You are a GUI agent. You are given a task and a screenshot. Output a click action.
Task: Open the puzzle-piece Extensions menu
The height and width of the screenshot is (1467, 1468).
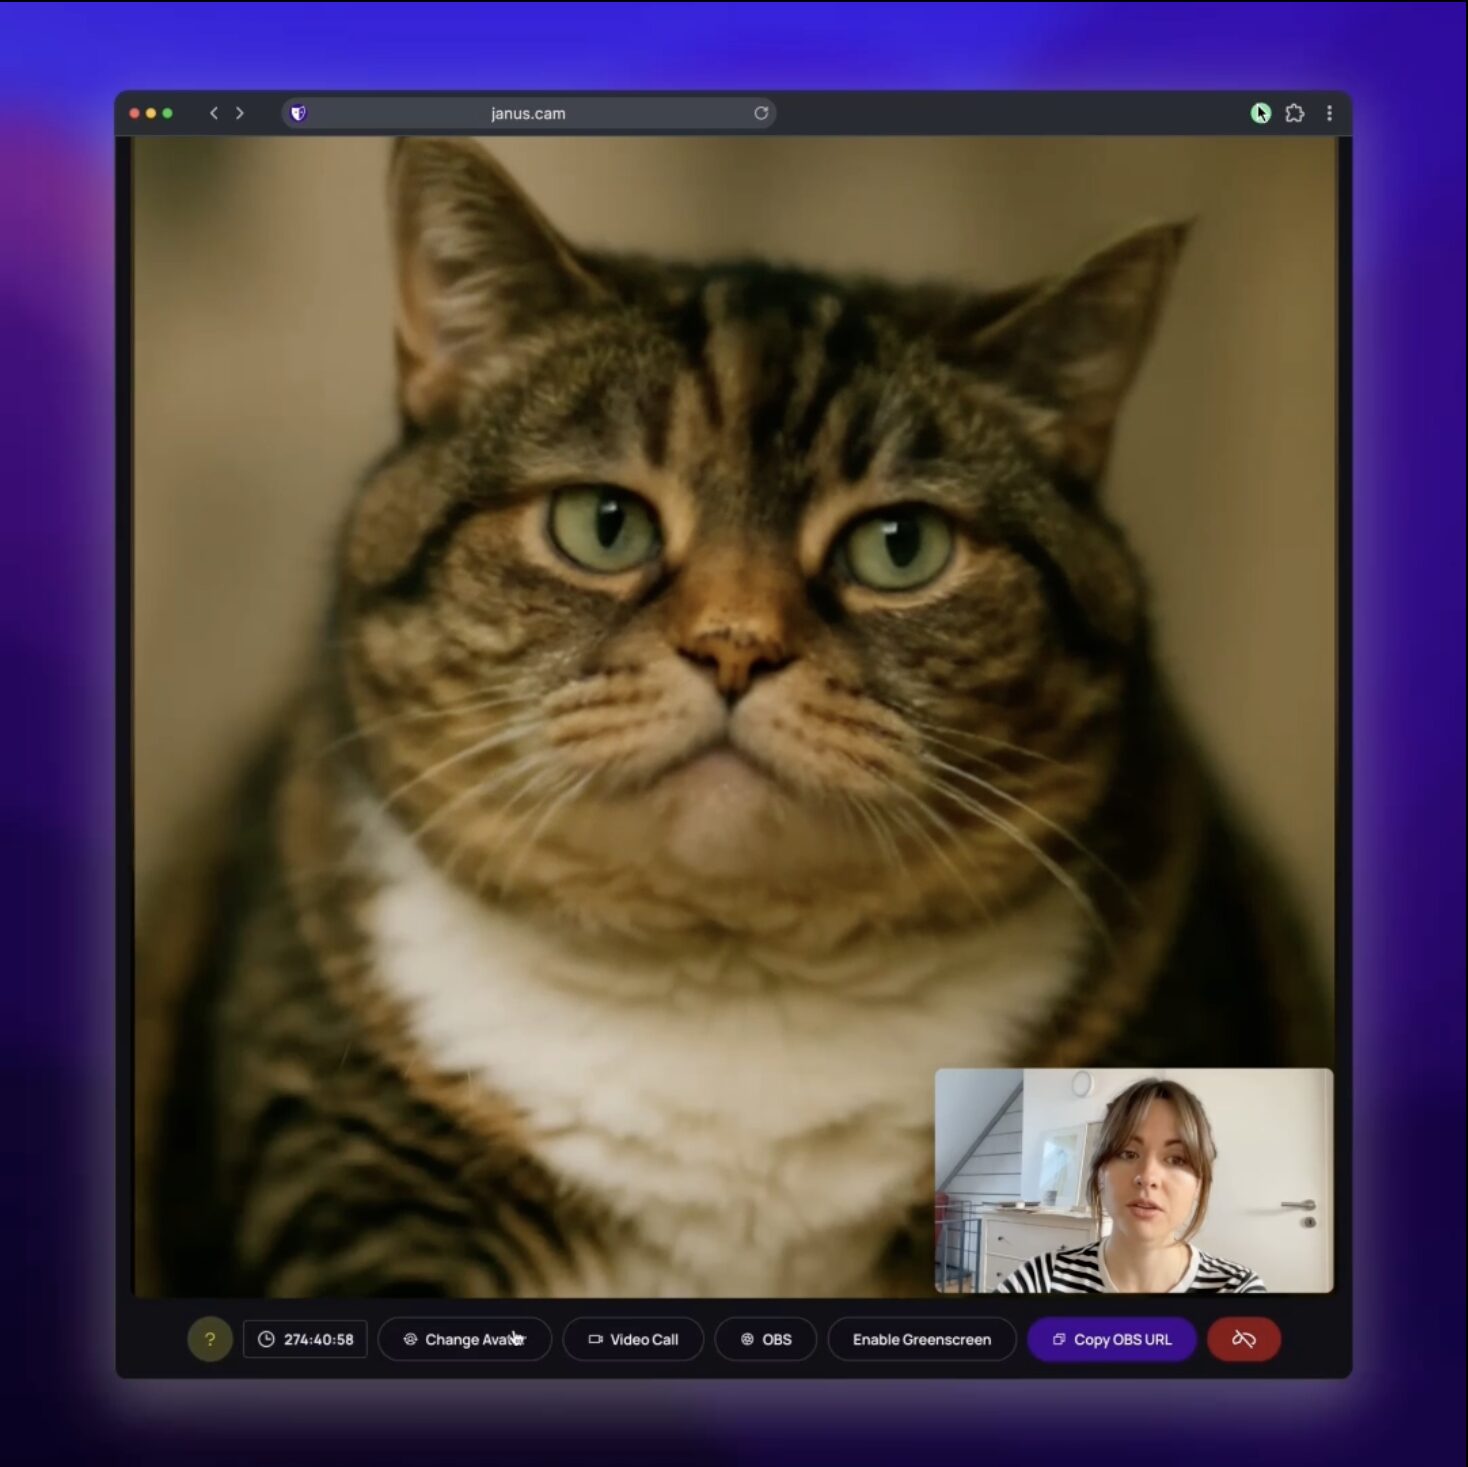click(1295, 113)
